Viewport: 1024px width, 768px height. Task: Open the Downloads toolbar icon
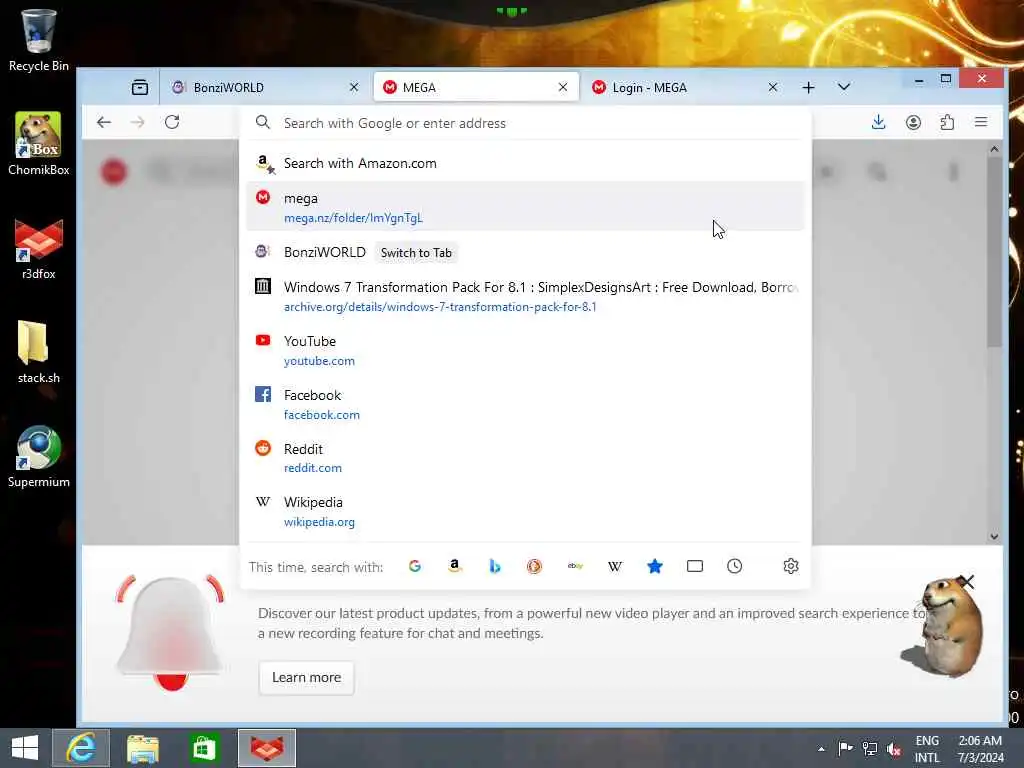[x=878, y=122]
